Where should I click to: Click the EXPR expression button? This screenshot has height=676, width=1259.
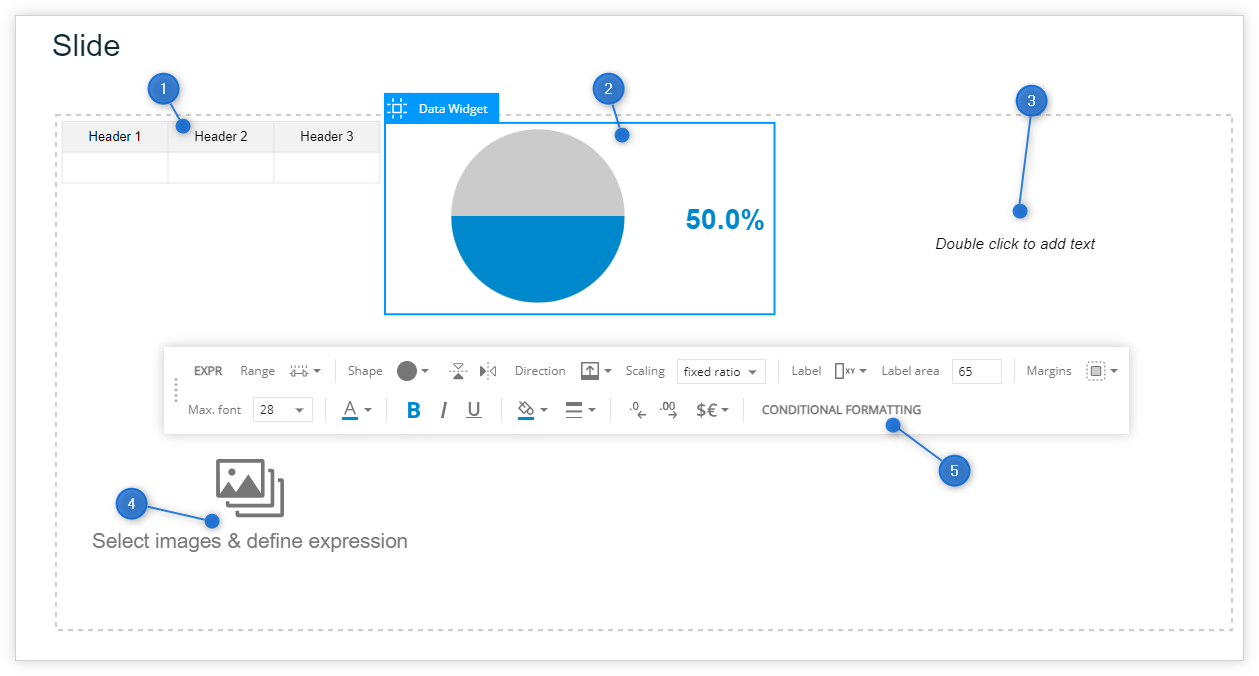pos(208,371)
